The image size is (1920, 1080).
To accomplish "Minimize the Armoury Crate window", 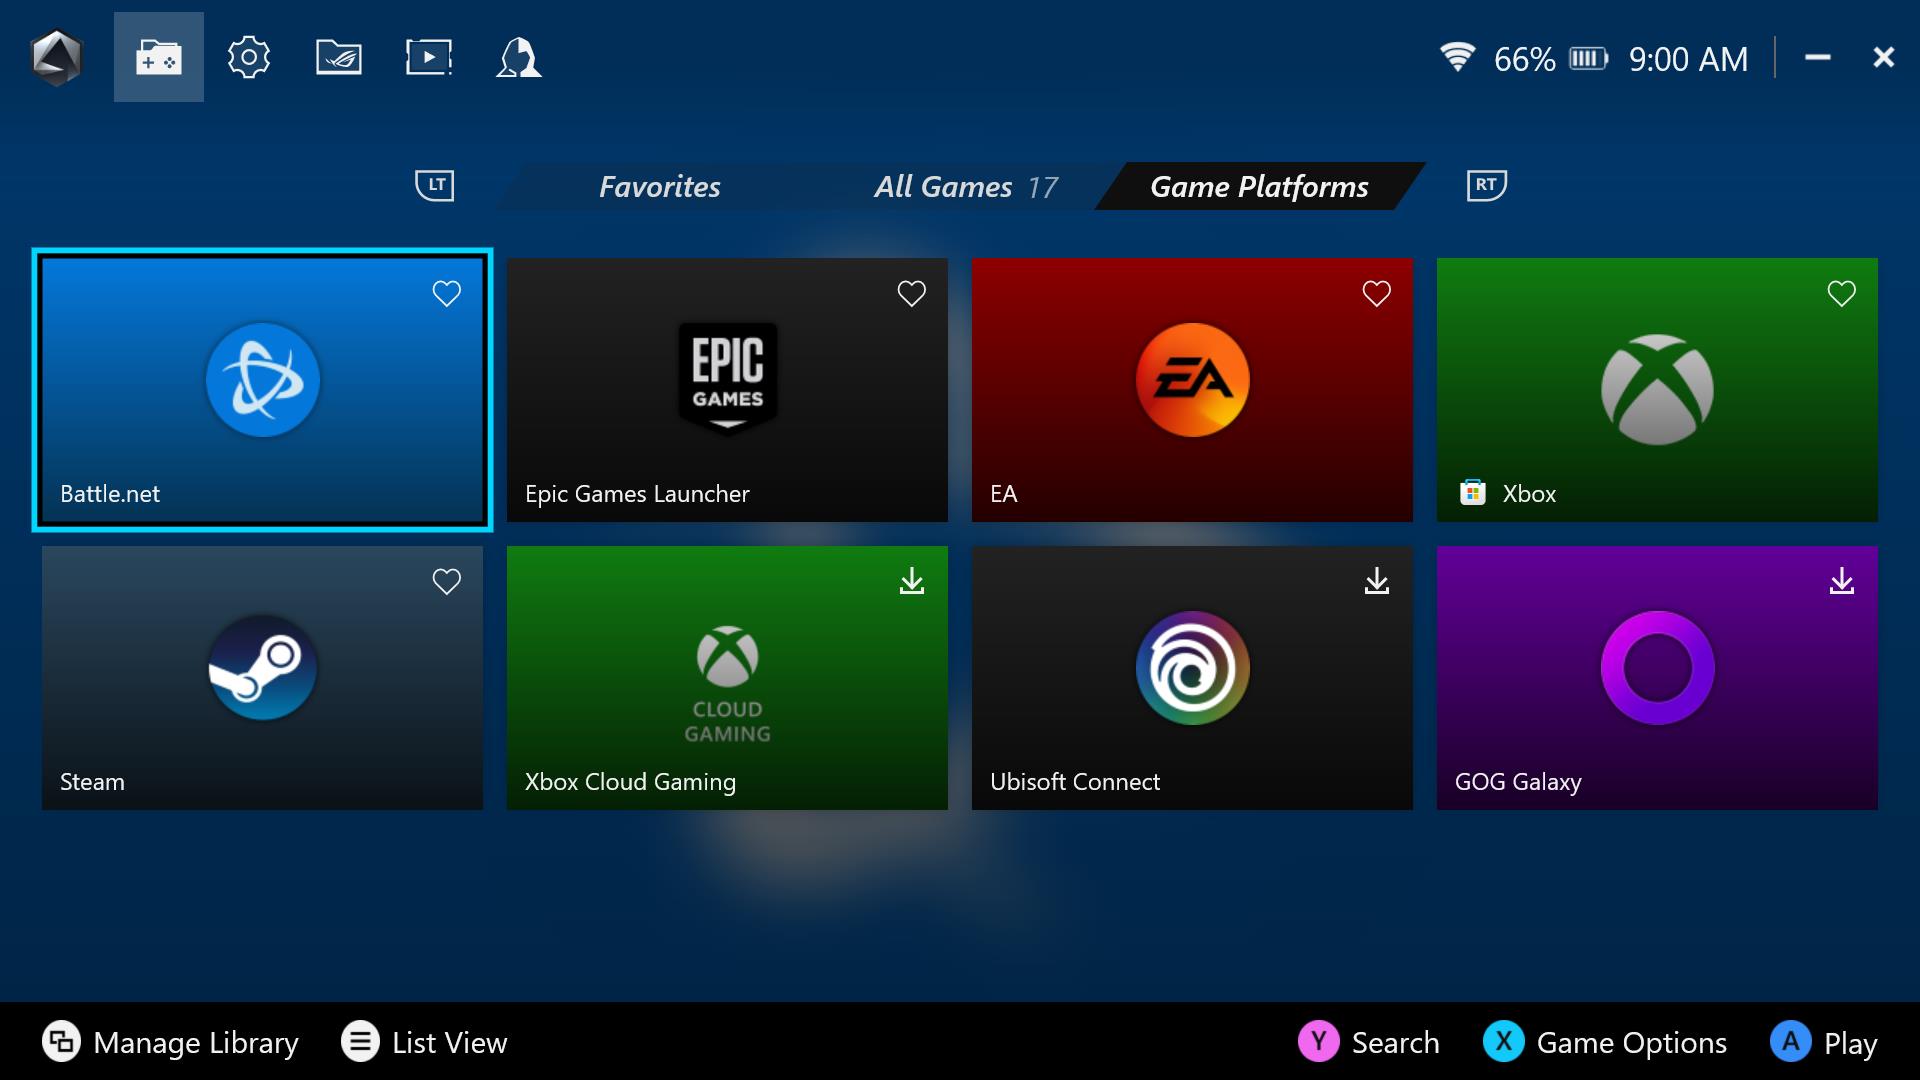I will click(1818, 58).
